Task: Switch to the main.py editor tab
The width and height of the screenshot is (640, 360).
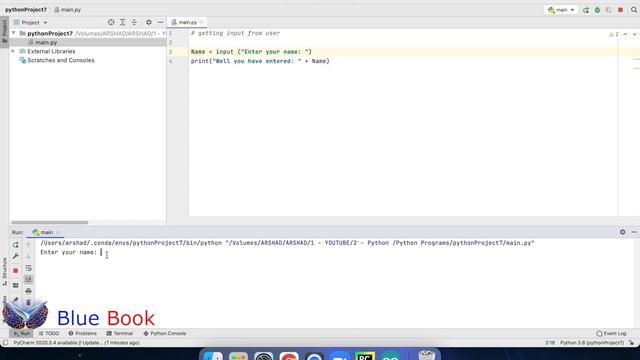Action: pyautogui.click(x=187, y=22)
